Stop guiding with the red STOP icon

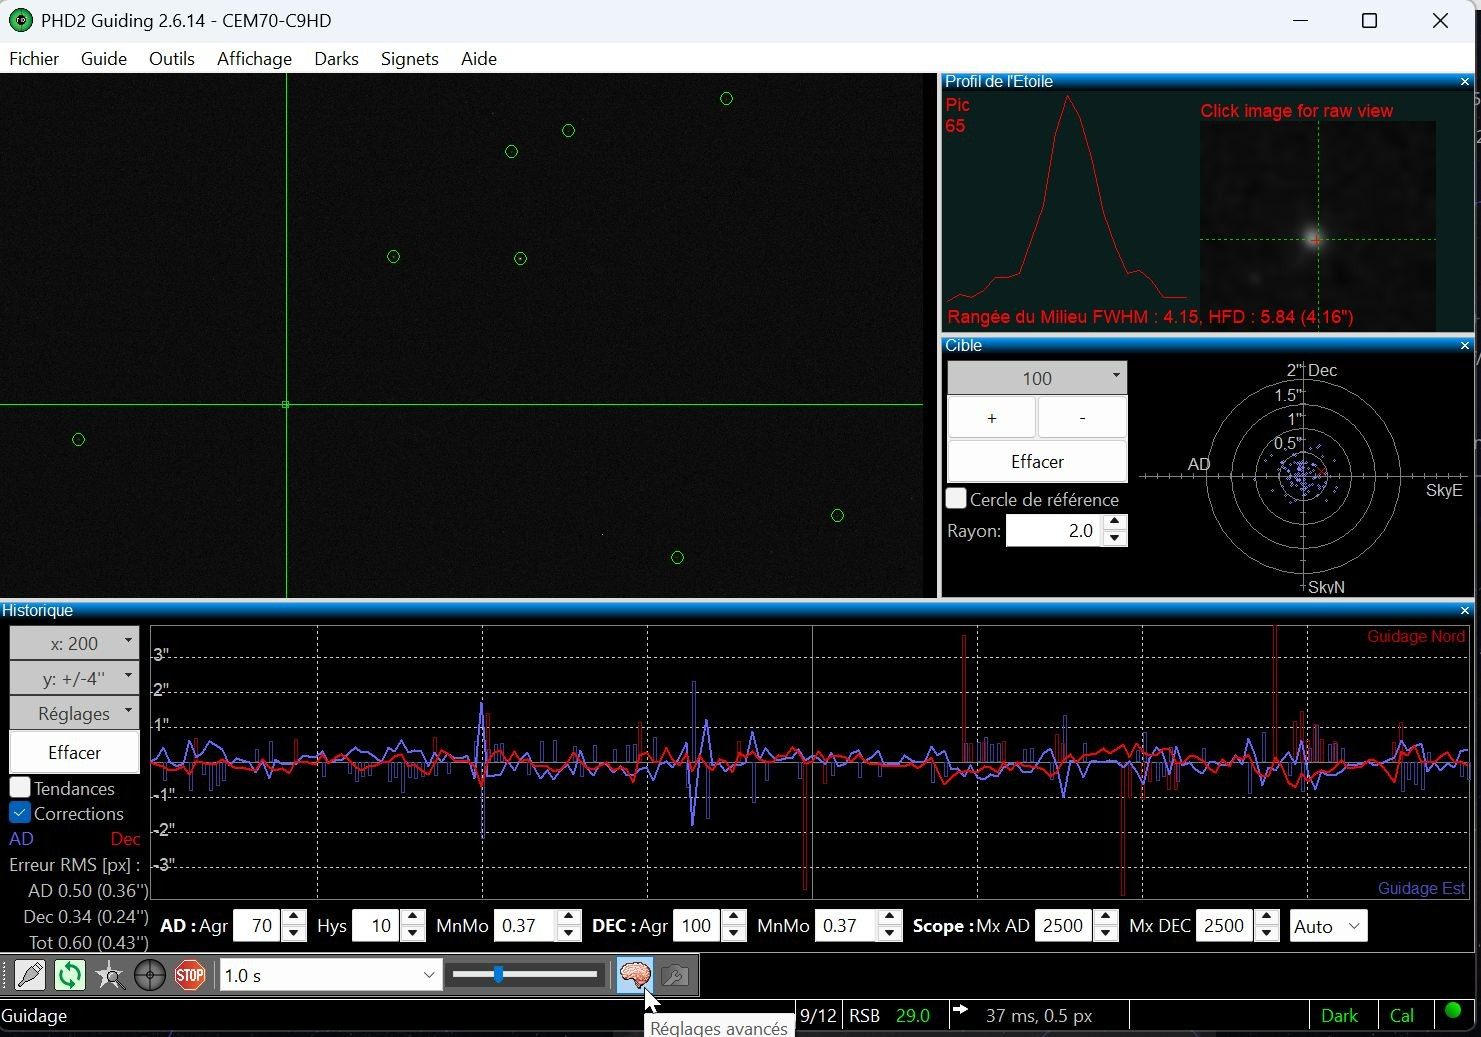190,975
